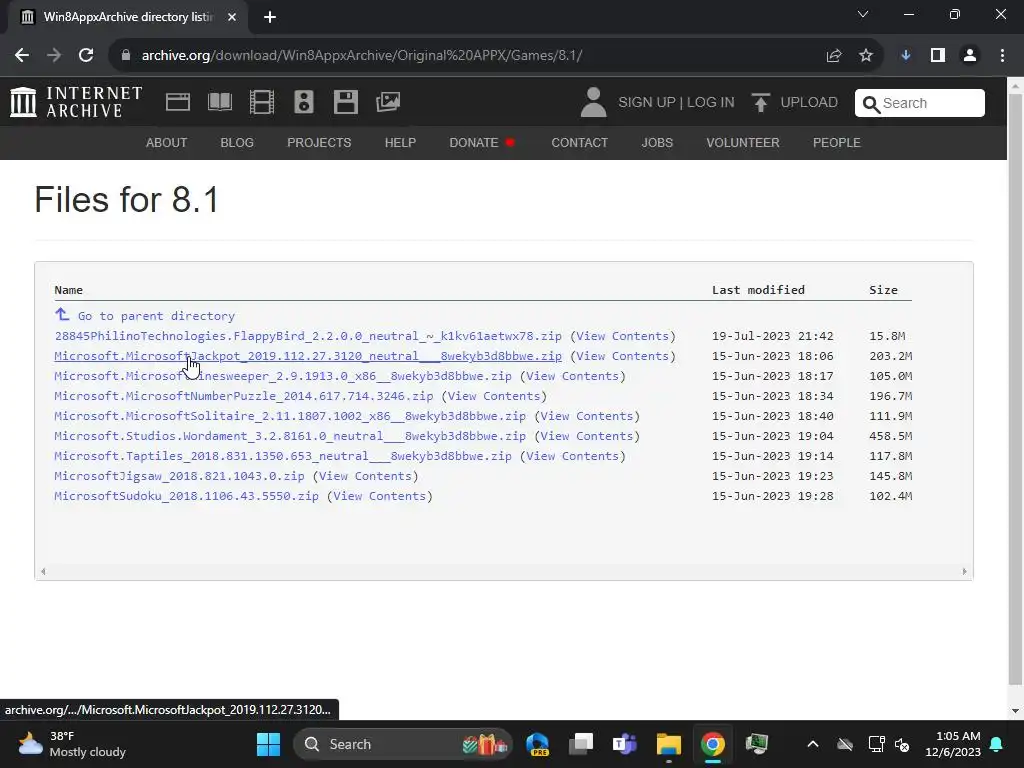Open the JOBS menu item
Viewport: 1024px width, 768px height.
pyautogui.click(x=657, y=142)
